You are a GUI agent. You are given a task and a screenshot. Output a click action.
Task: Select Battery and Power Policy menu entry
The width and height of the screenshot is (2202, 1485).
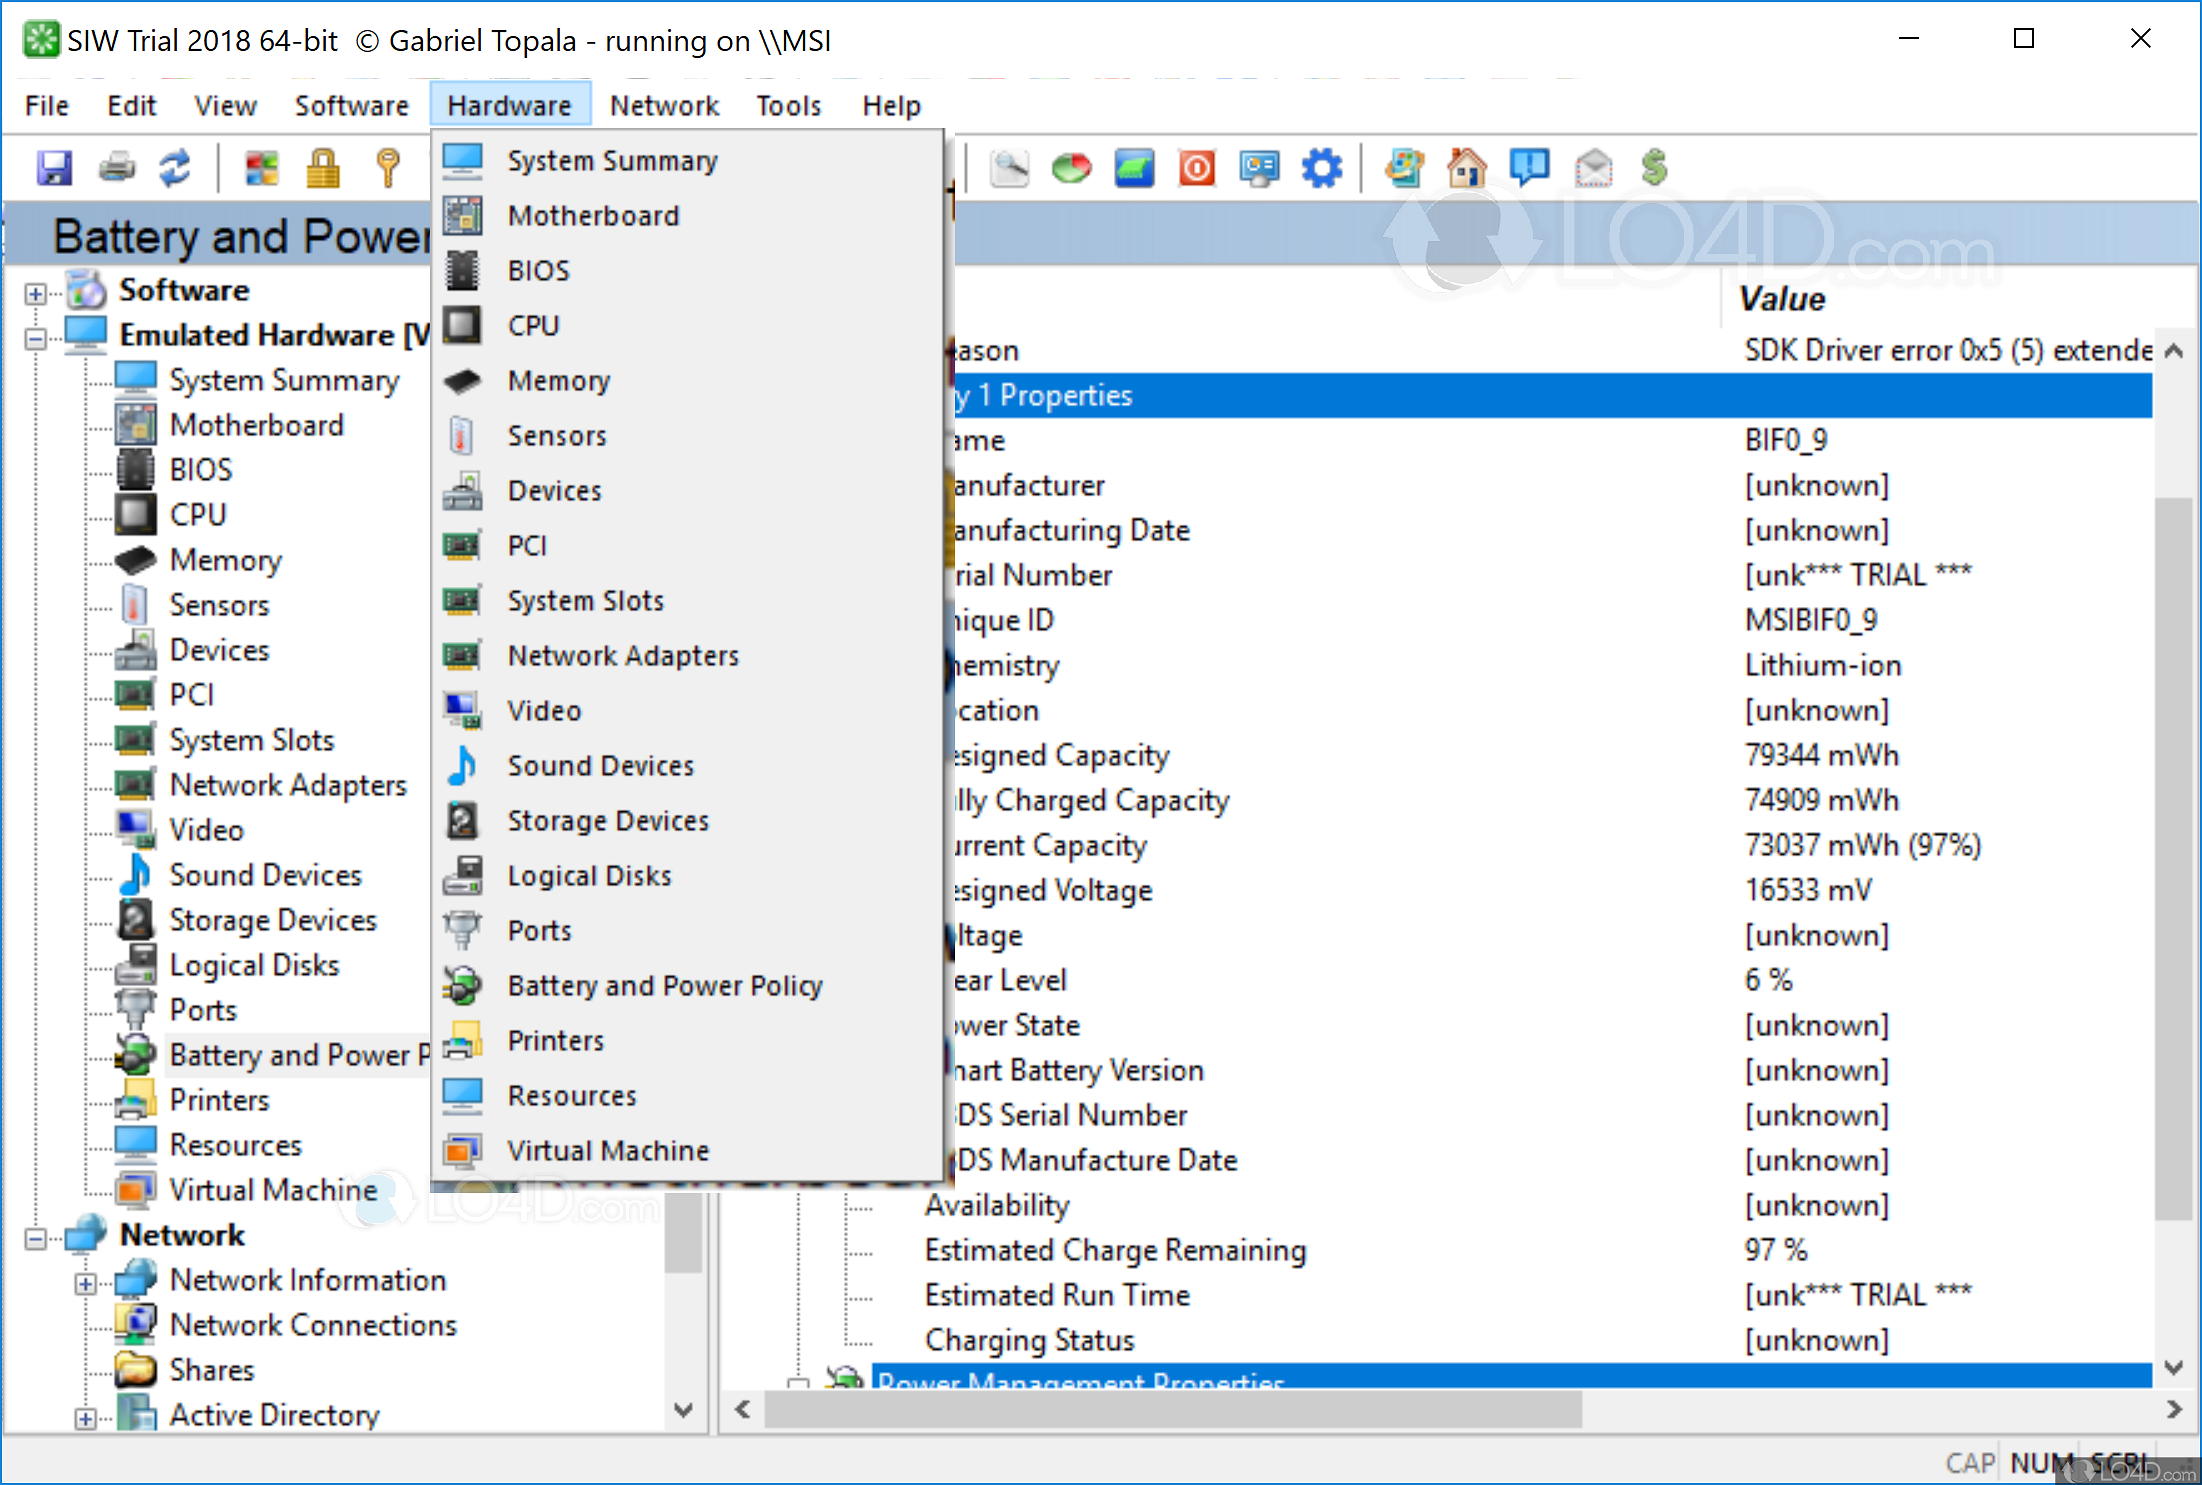664,986
